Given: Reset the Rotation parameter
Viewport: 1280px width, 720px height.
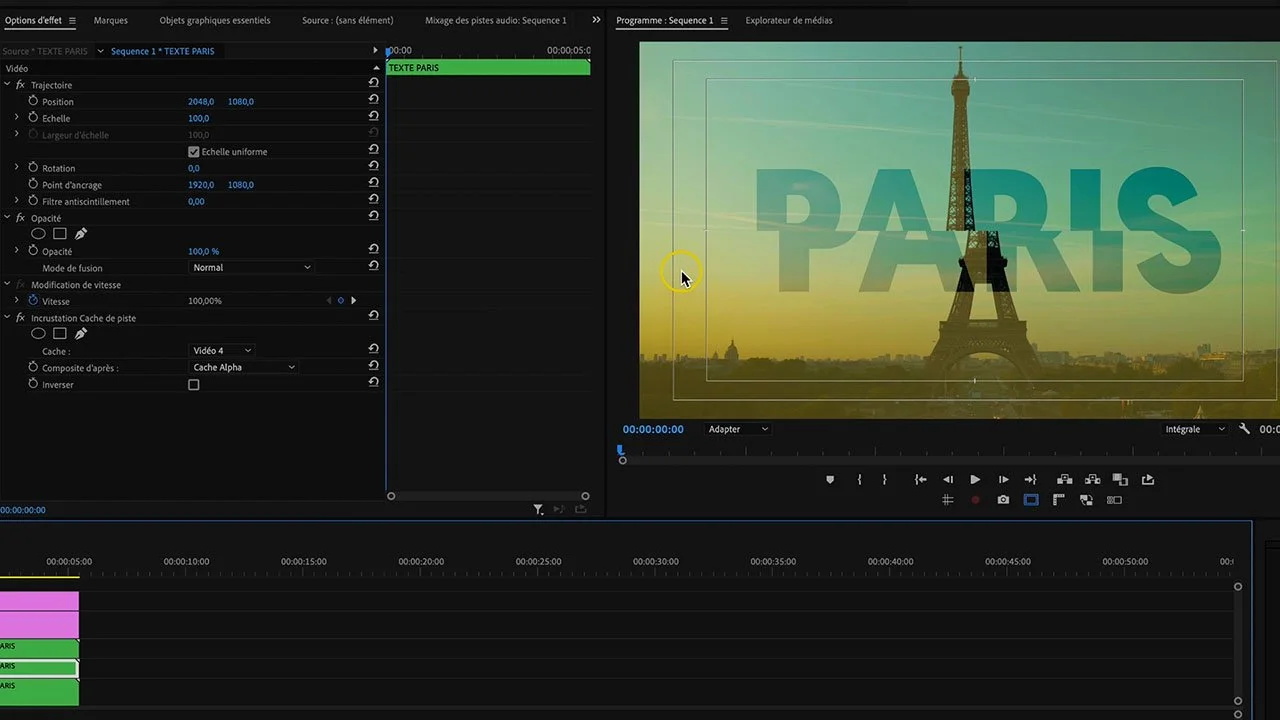Looking at the screenshot, I should click(373, 168).
